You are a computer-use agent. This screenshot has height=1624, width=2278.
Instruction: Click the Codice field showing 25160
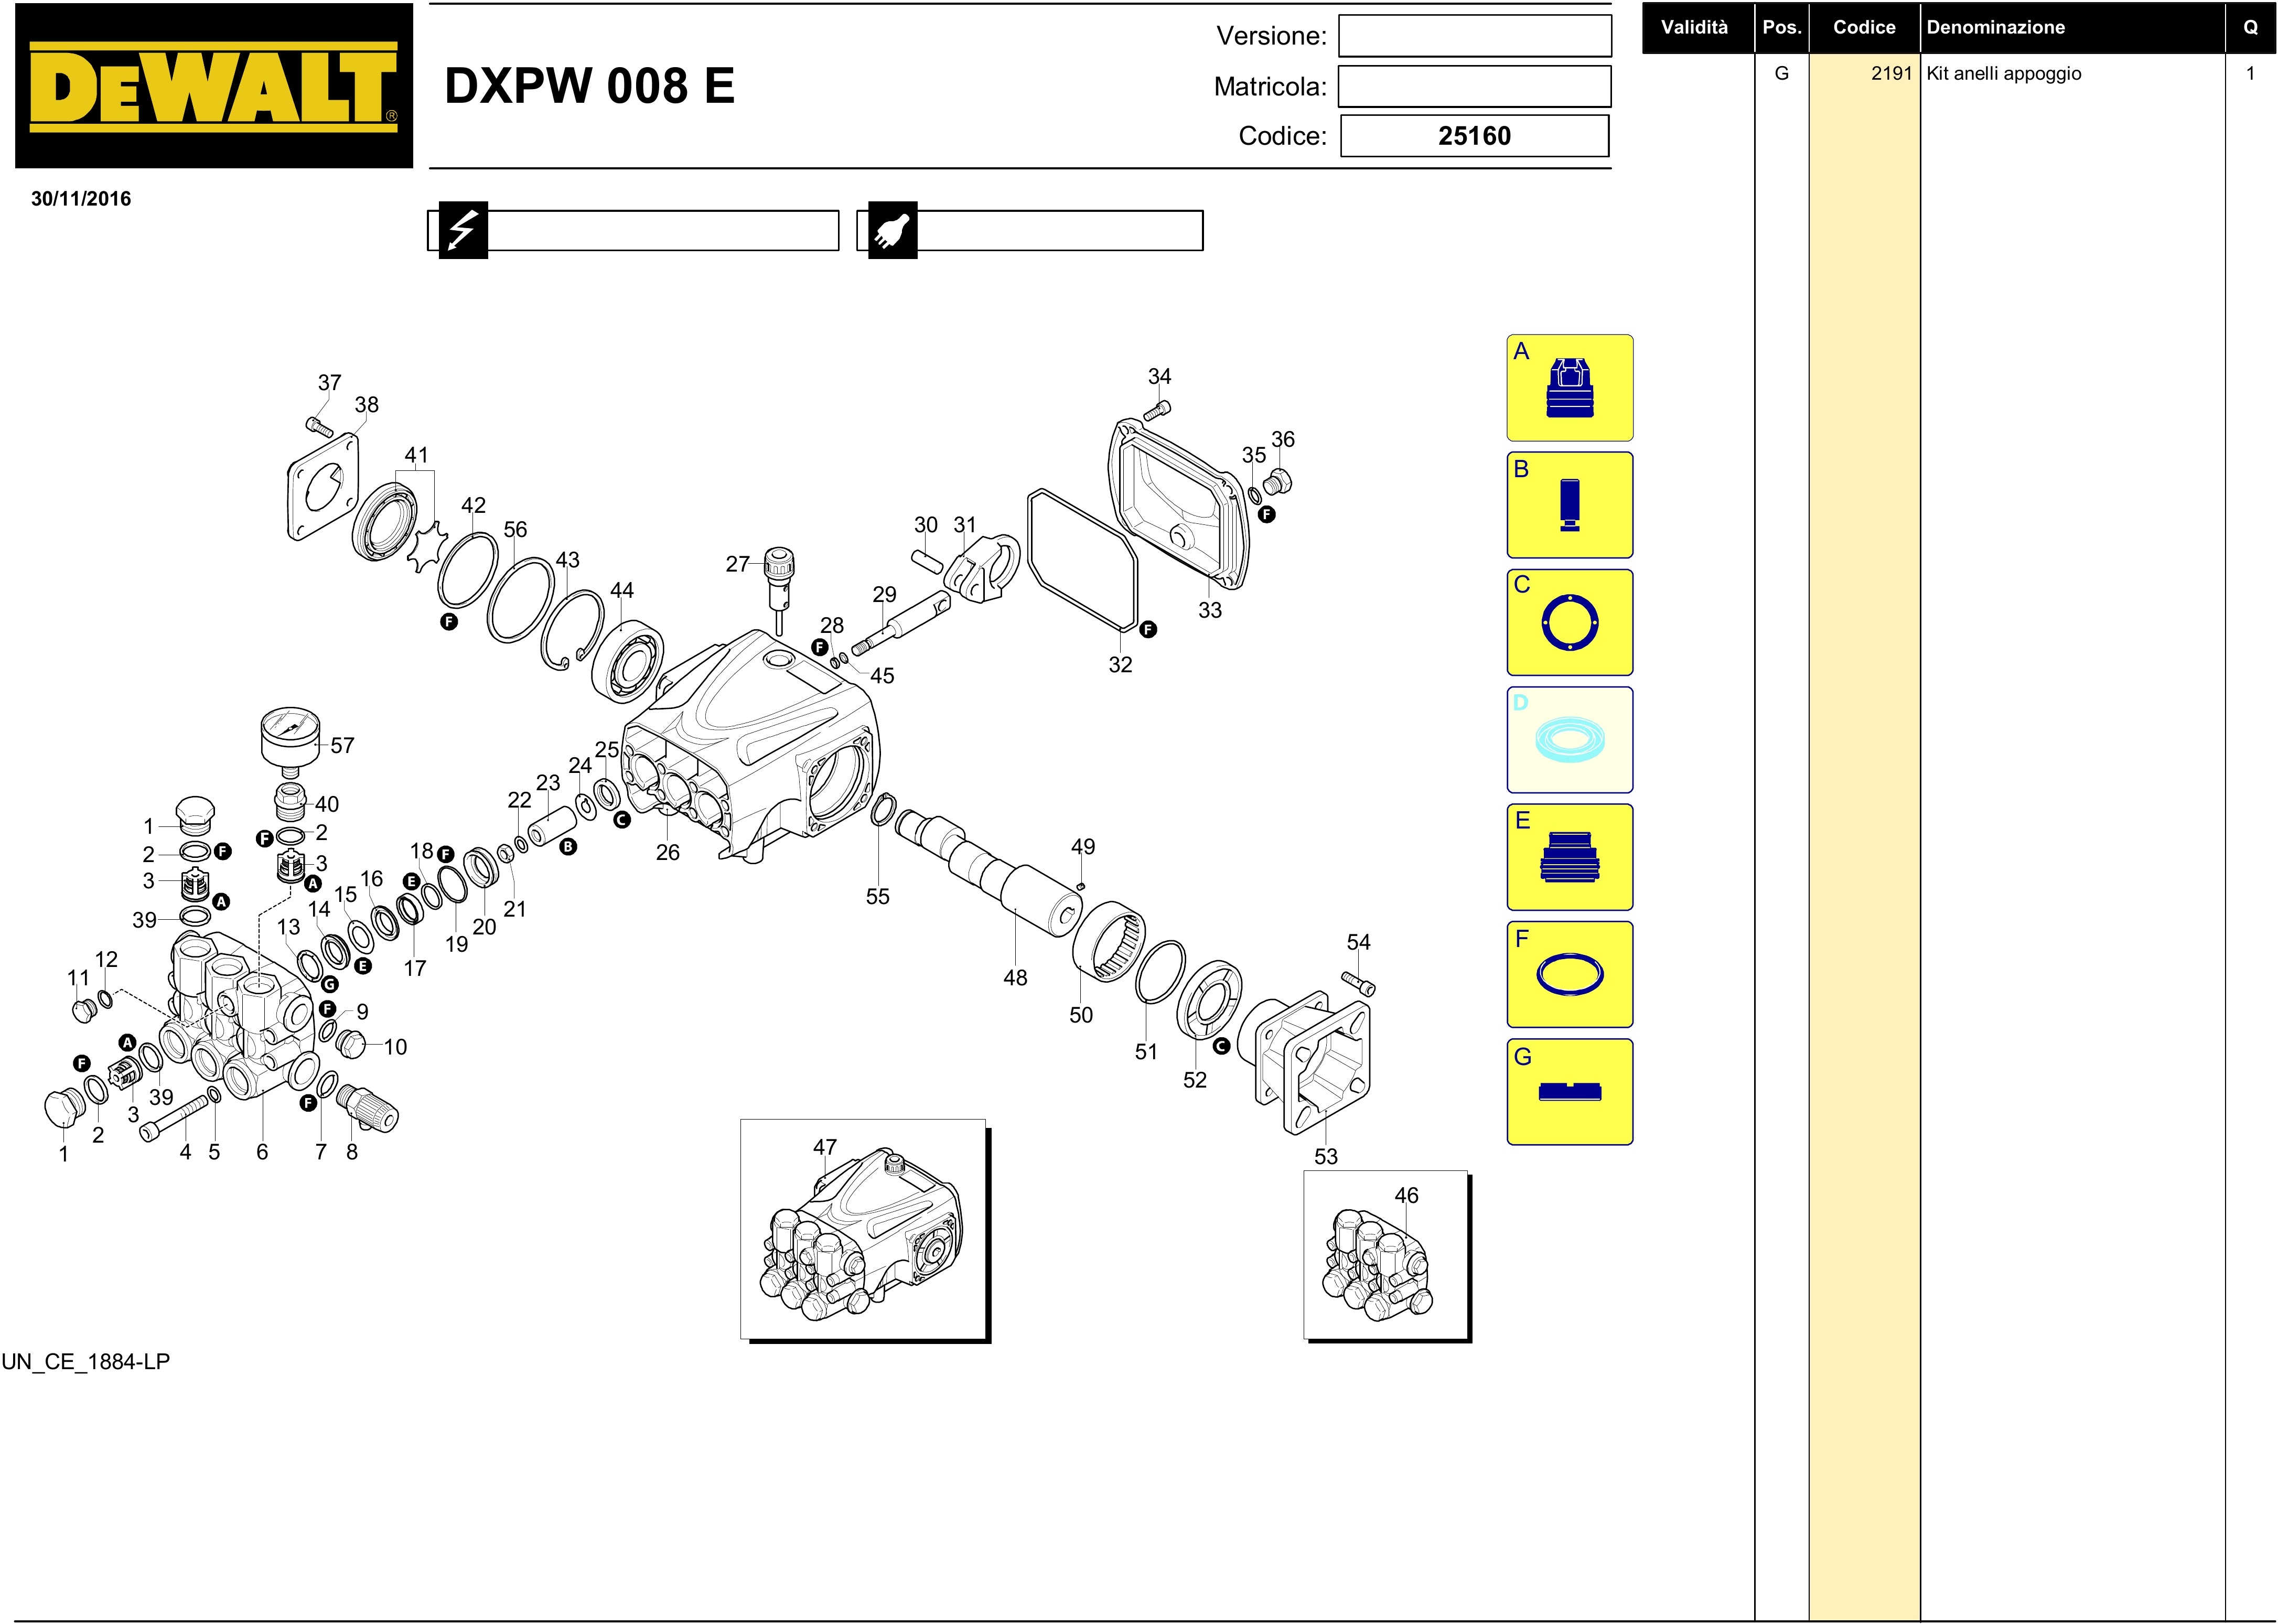tap(1475, 136)
